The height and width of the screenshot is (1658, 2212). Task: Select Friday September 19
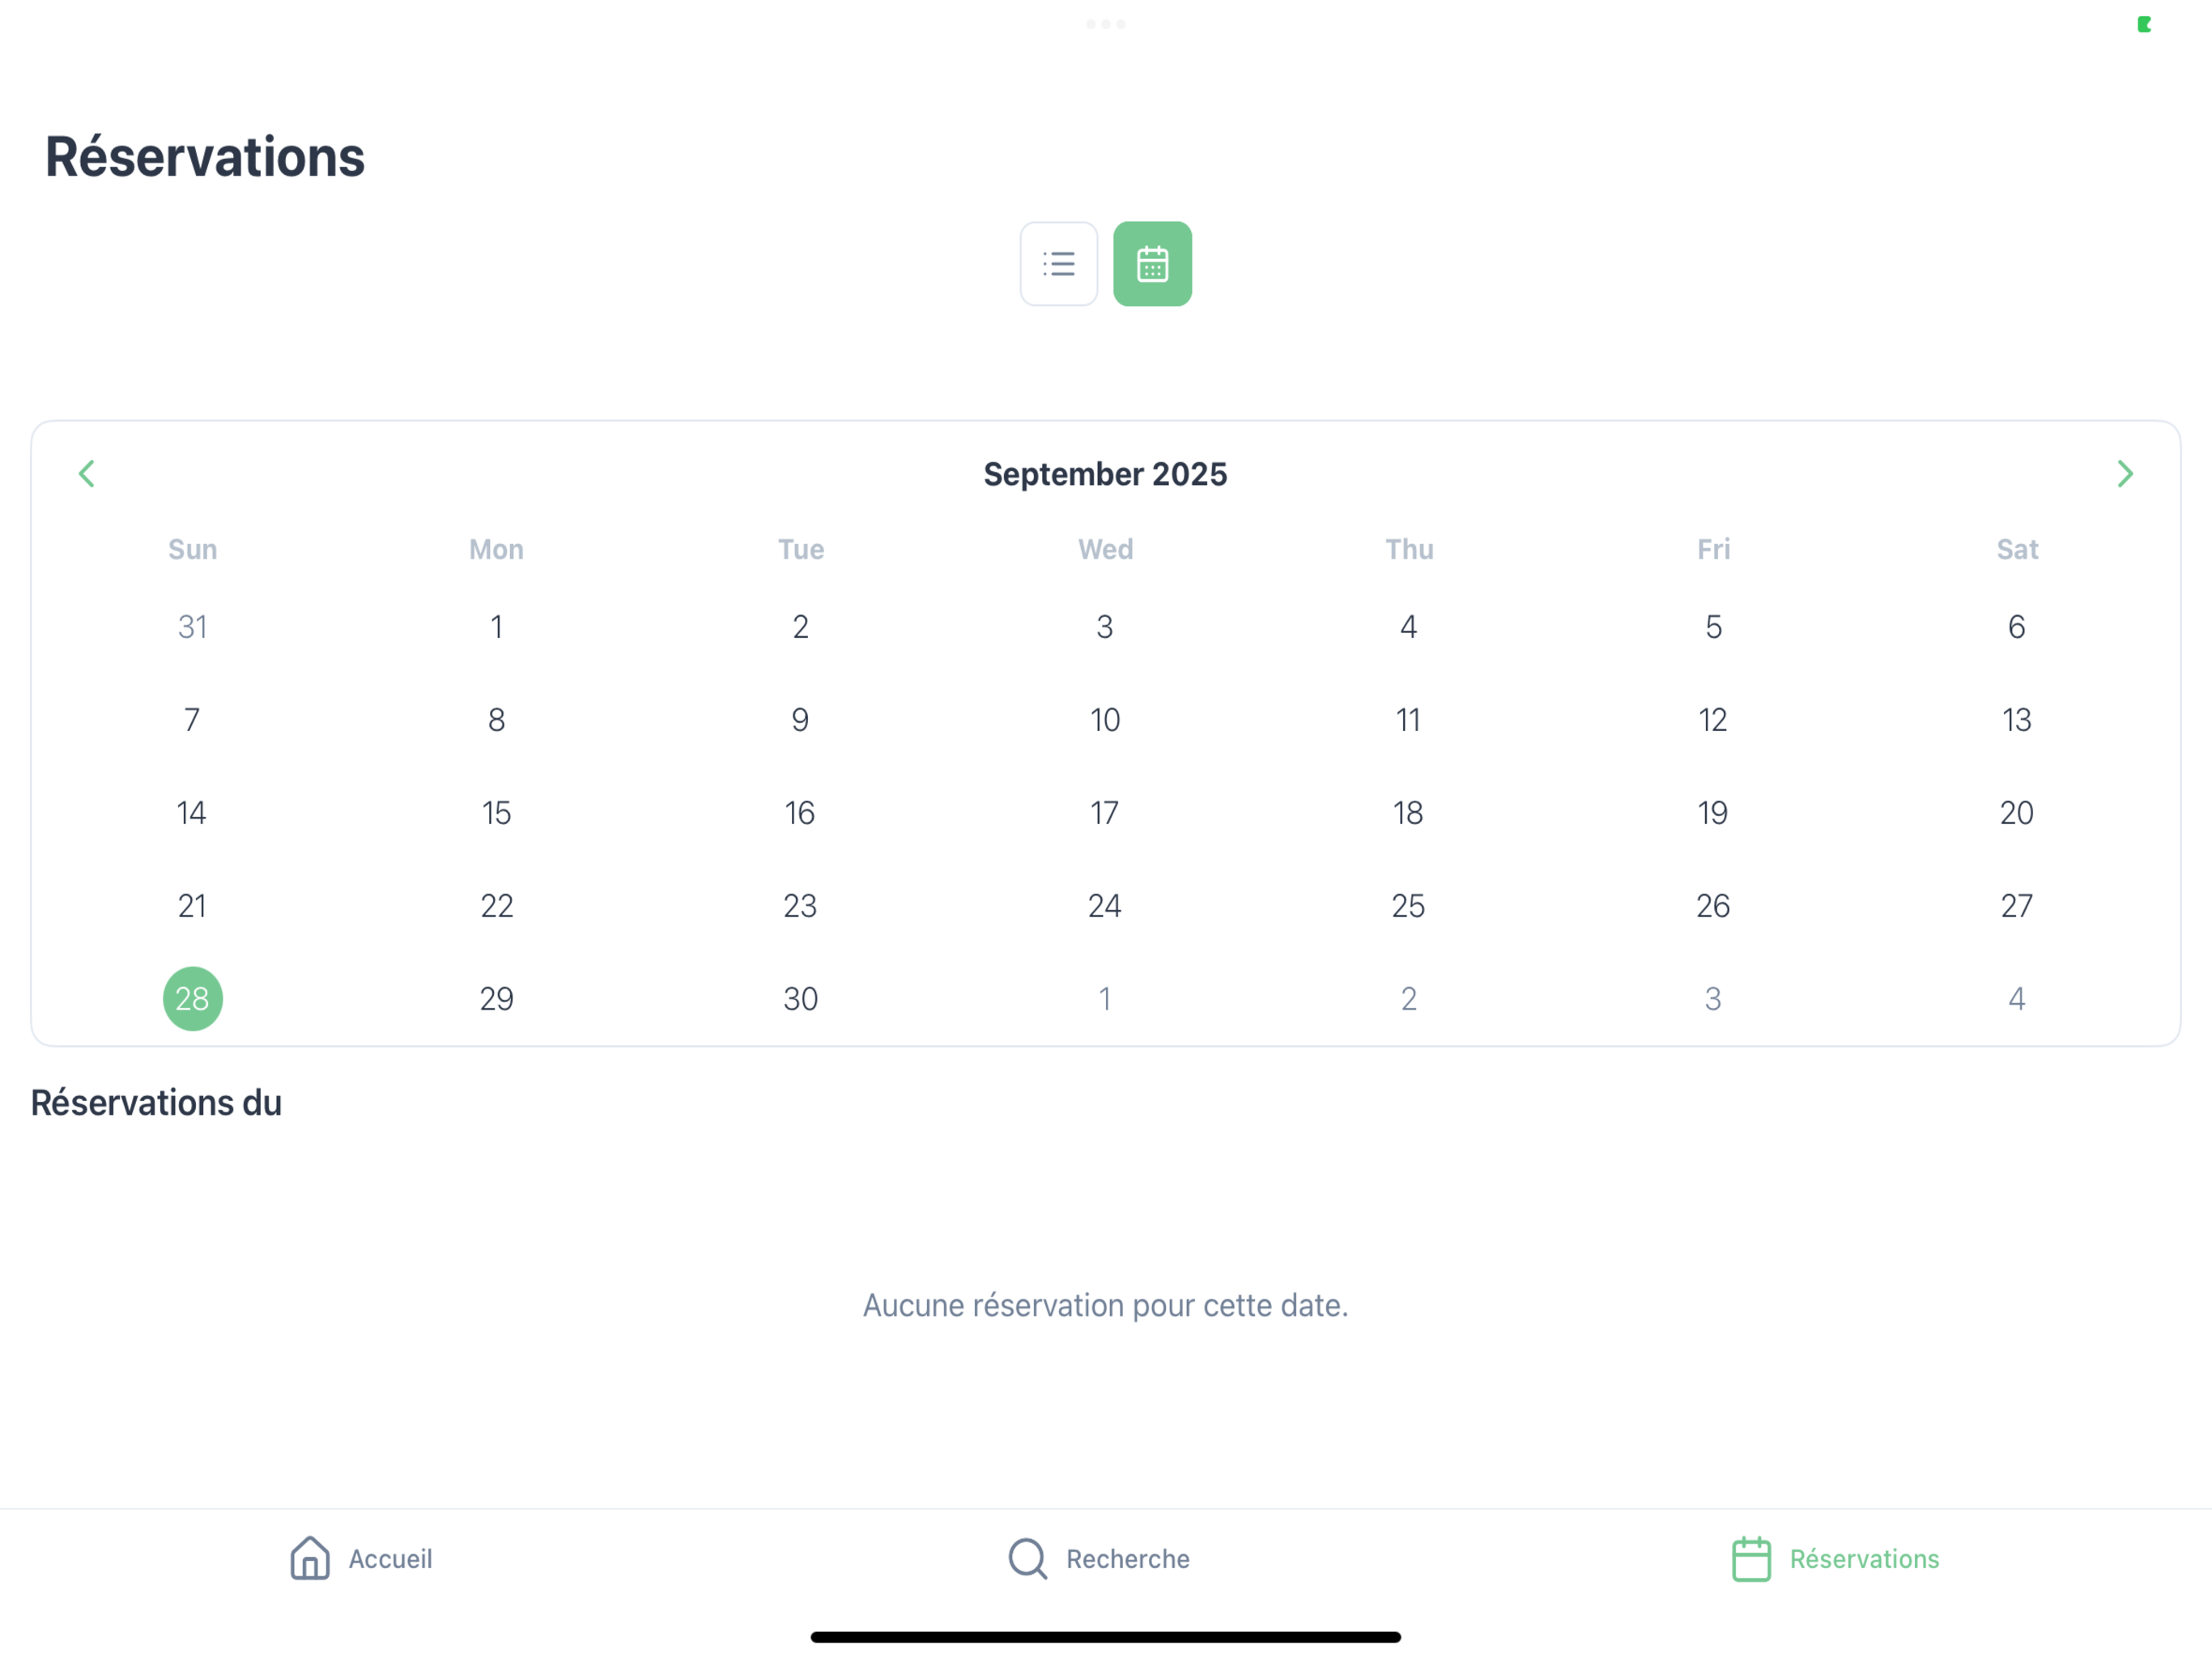tap(1713, 812)
